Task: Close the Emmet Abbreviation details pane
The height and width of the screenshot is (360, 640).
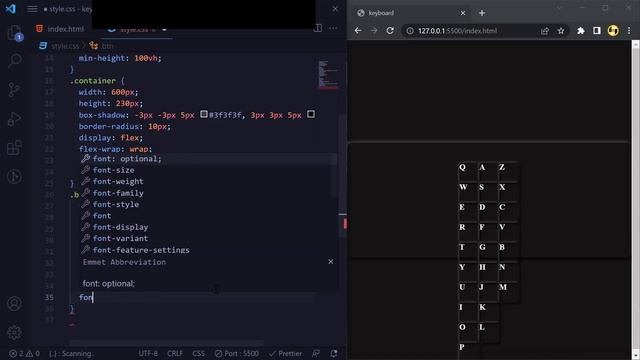Action: coord(331,262)
